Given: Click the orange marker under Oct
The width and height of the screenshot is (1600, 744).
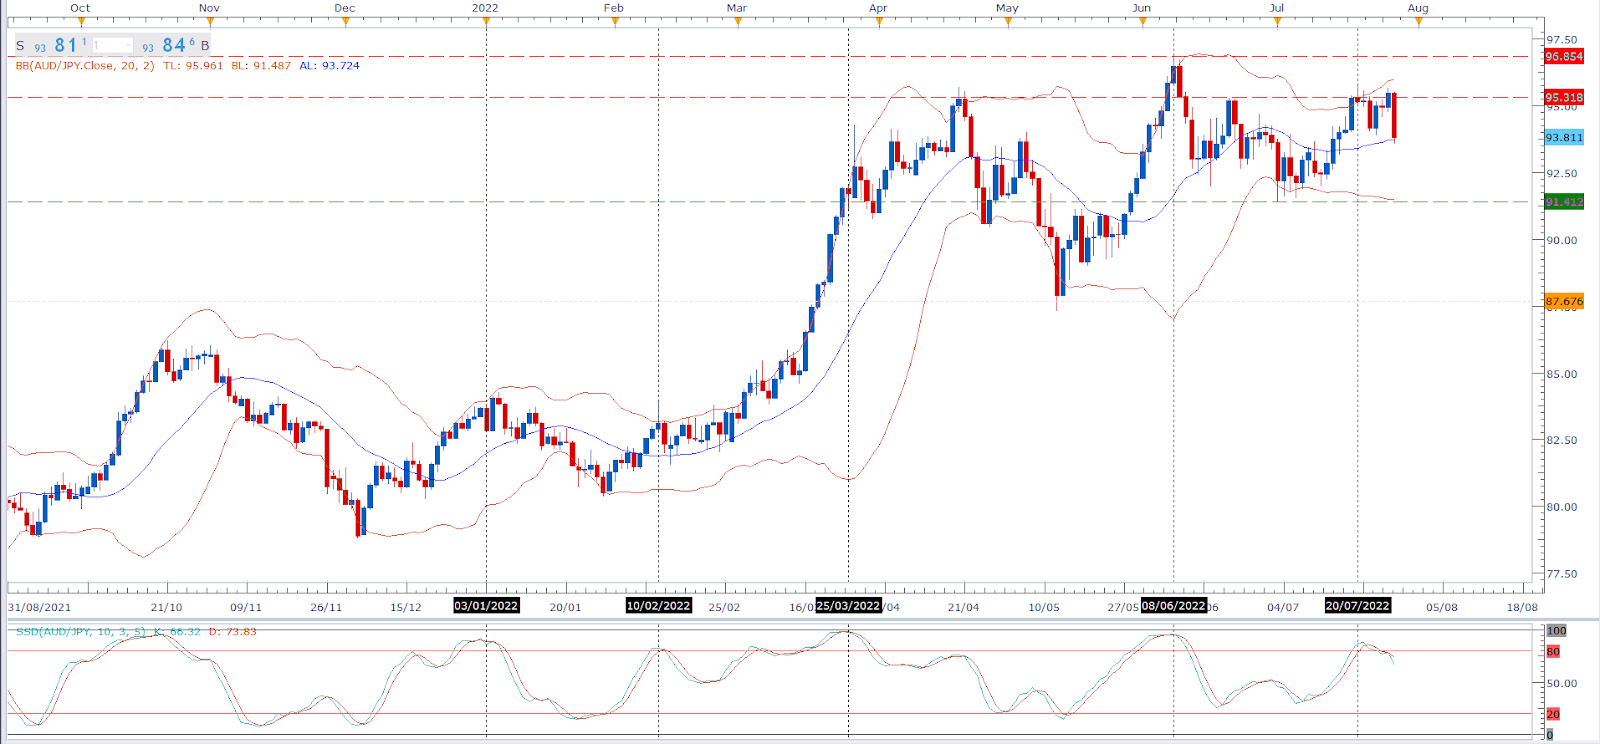Looking at the screenshot, I should [81, 21].
